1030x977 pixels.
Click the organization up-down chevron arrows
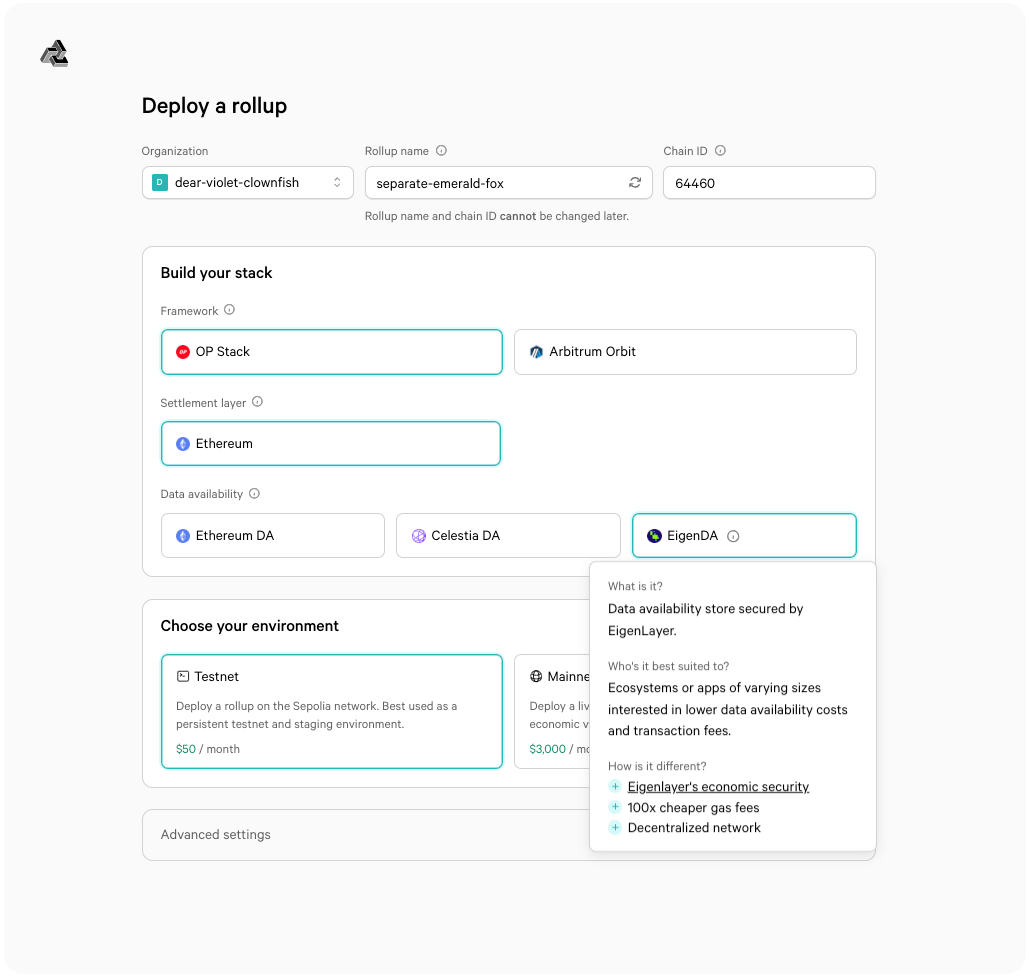[x=337, y=183]
